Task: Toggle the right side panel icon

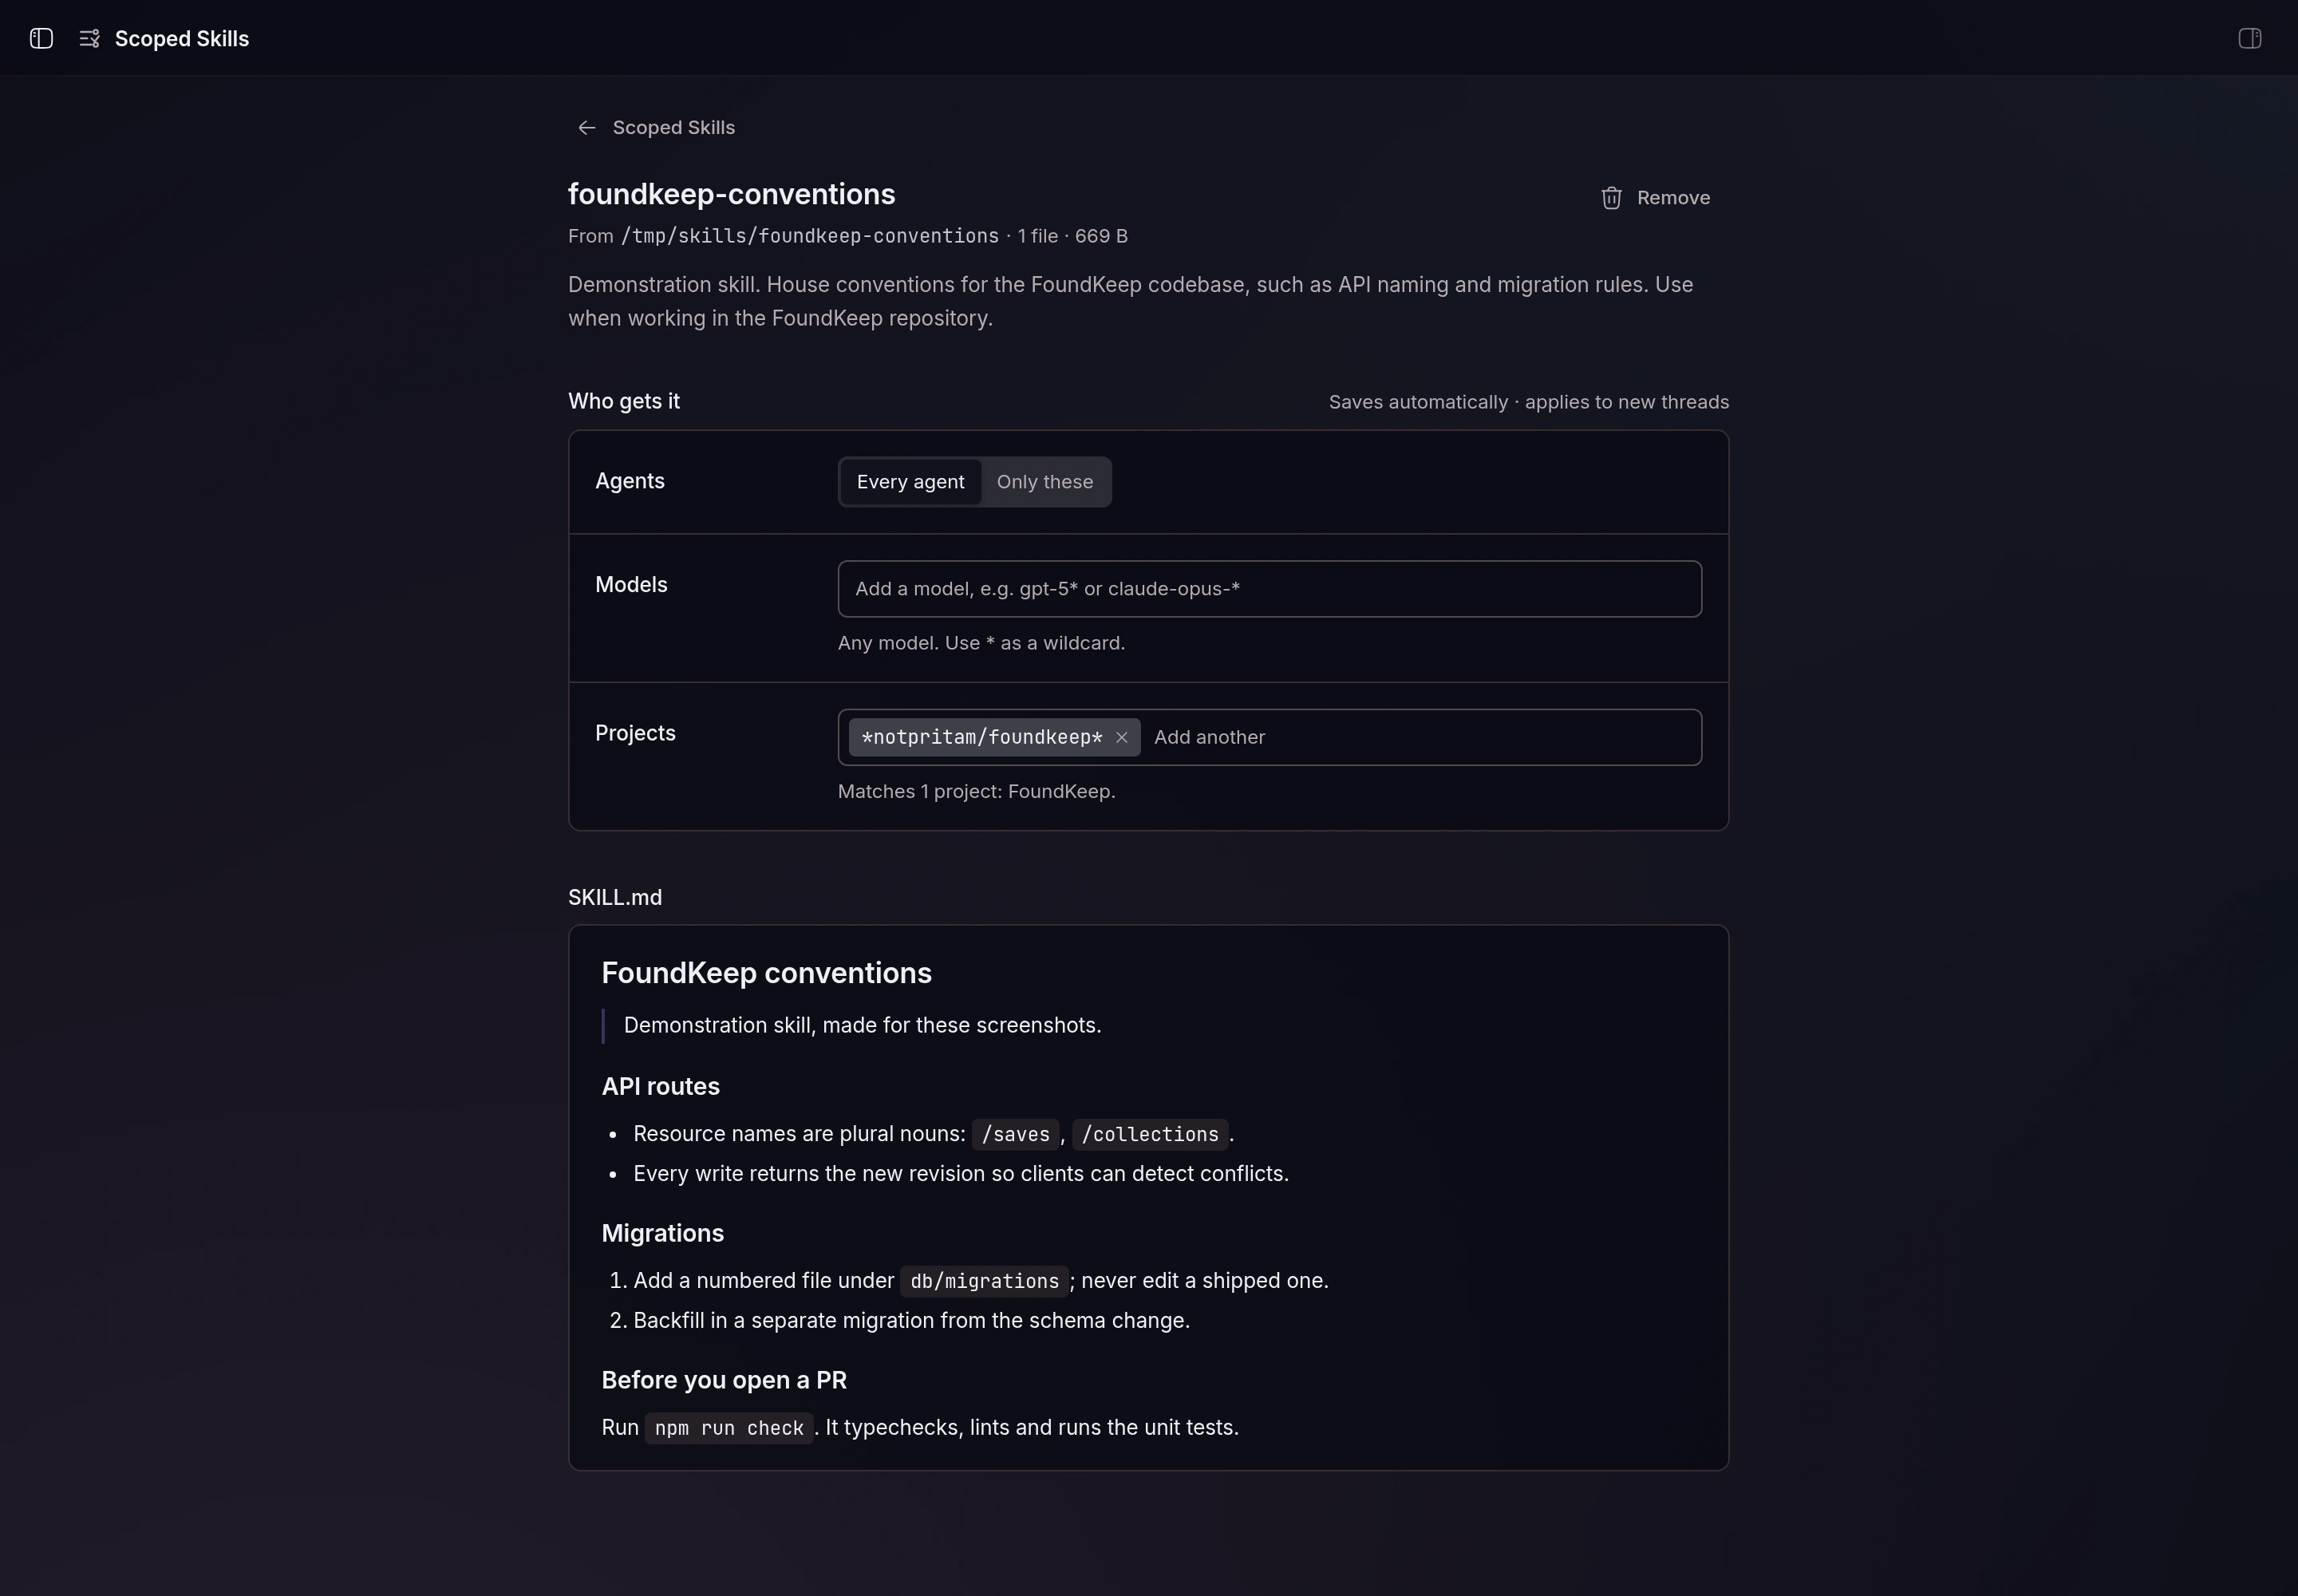Action: coord(2249,38)
